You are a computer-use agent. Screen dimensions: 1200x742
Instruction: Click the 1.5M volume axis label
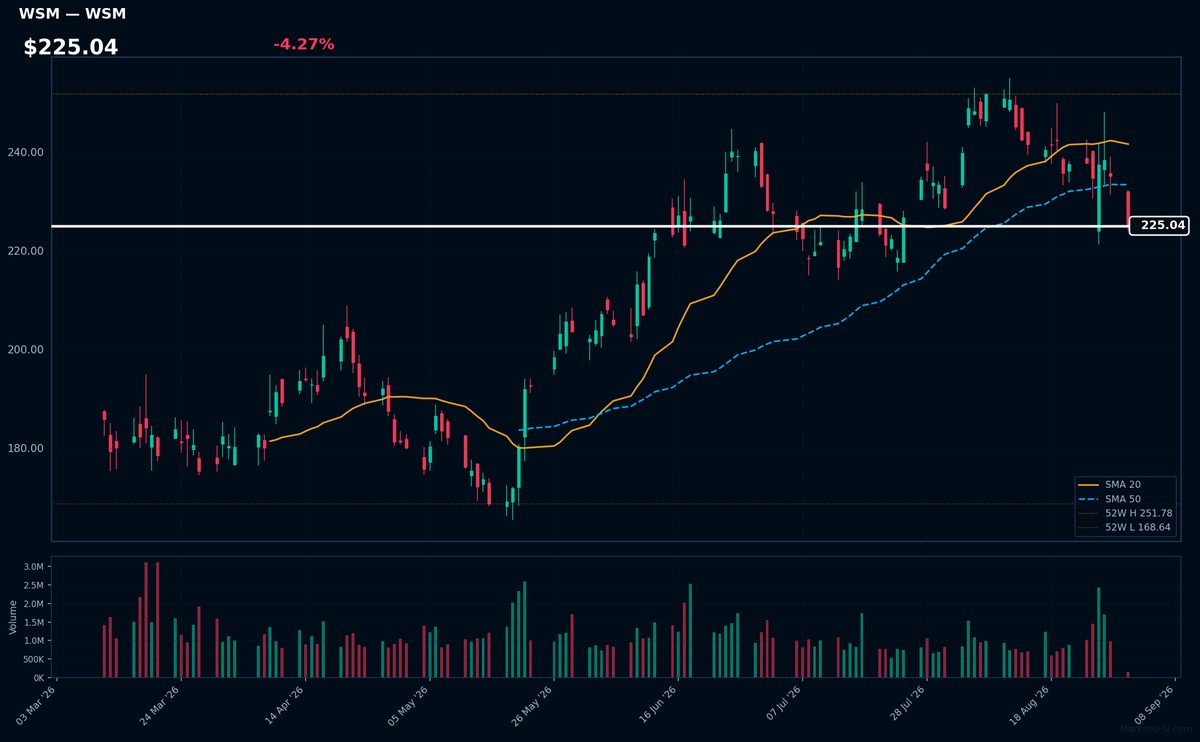(33, 623)
